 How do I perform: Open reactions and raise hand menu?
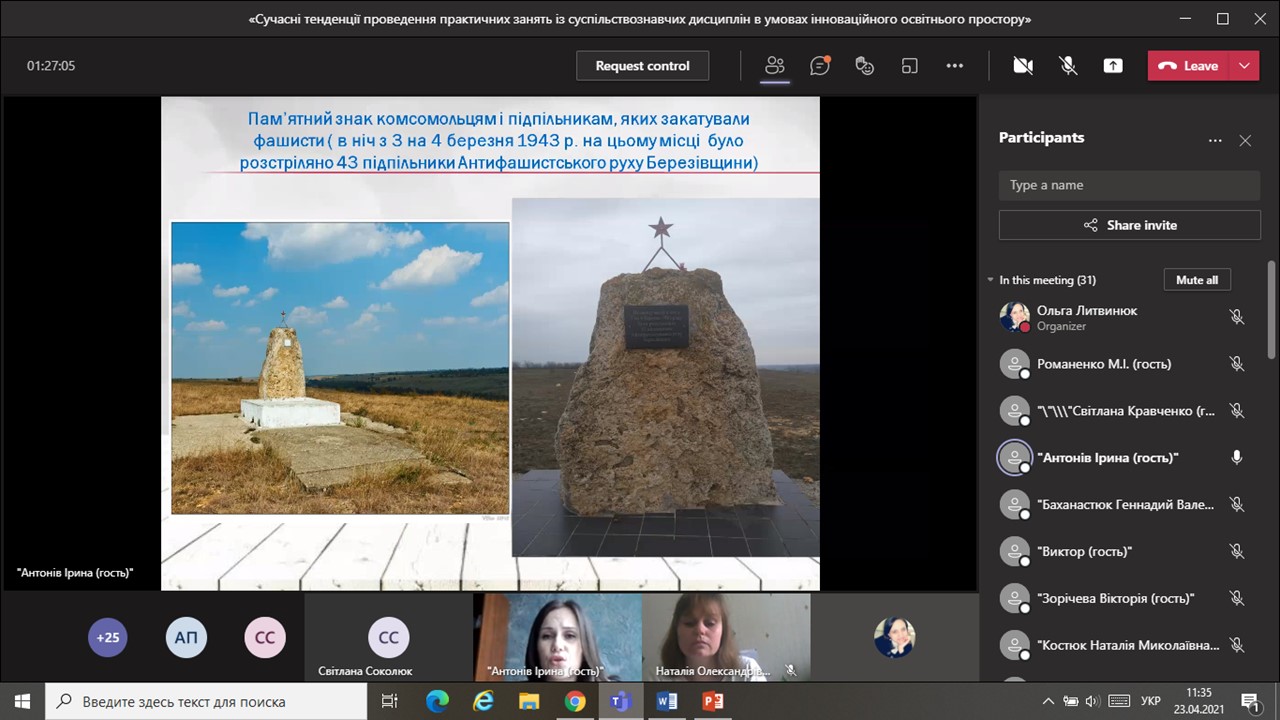tap(865, 66)
